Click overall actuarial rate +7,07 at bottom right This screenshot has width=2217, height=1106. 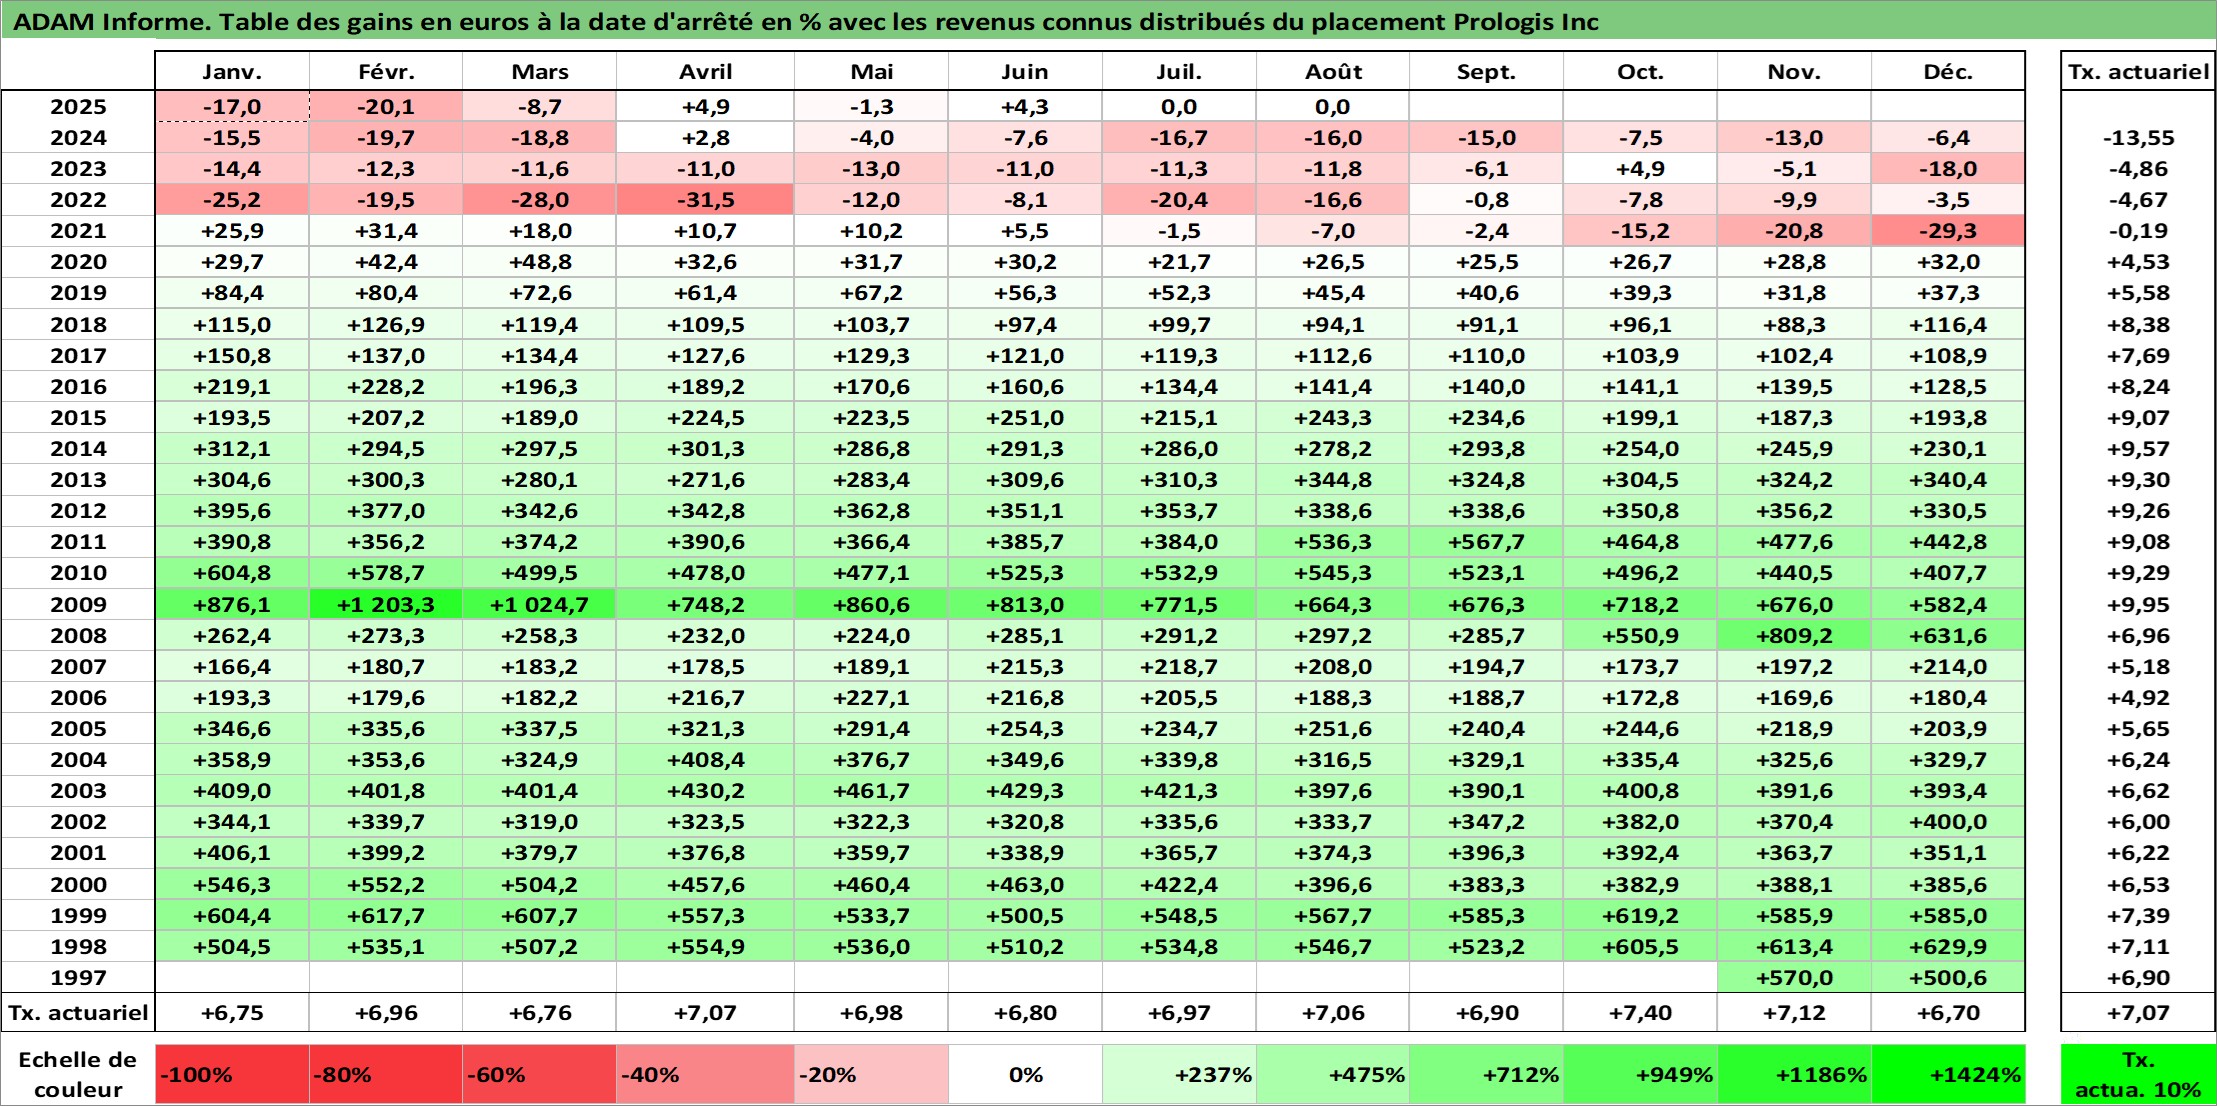click(2138, 1013)
